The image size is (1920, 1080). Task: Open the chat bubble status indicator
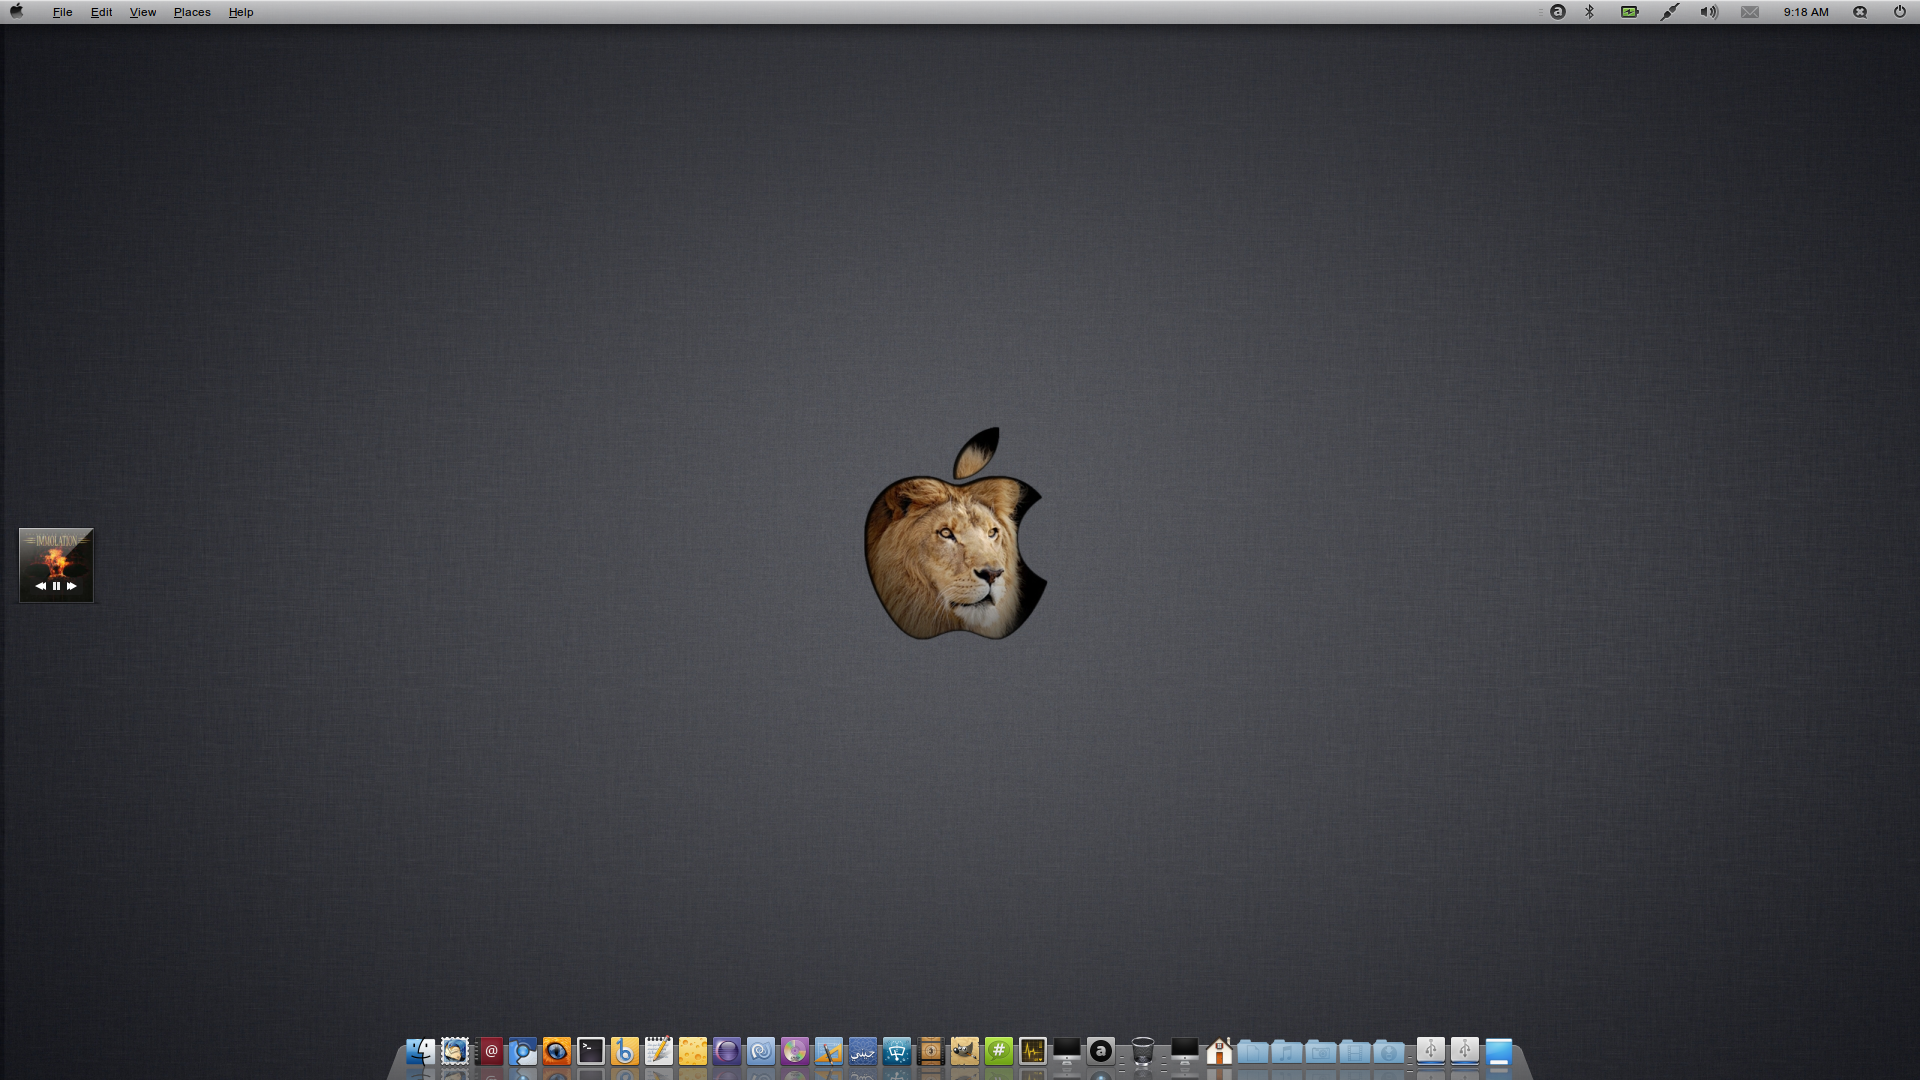click(1860, 12)
